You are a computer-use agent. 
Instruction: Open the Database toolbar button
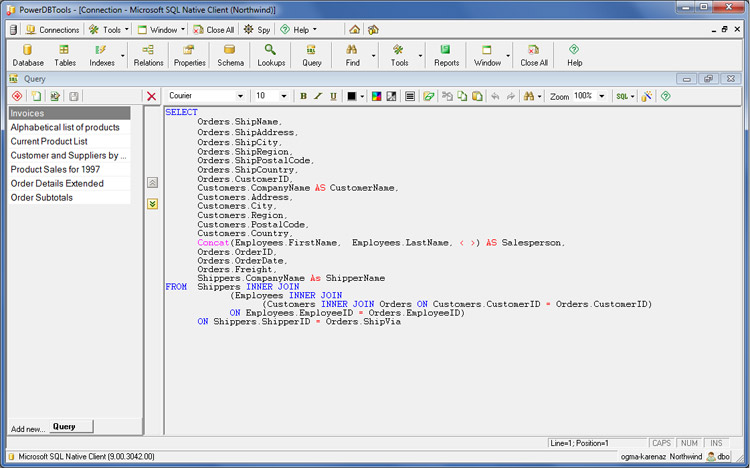[28, 55]
